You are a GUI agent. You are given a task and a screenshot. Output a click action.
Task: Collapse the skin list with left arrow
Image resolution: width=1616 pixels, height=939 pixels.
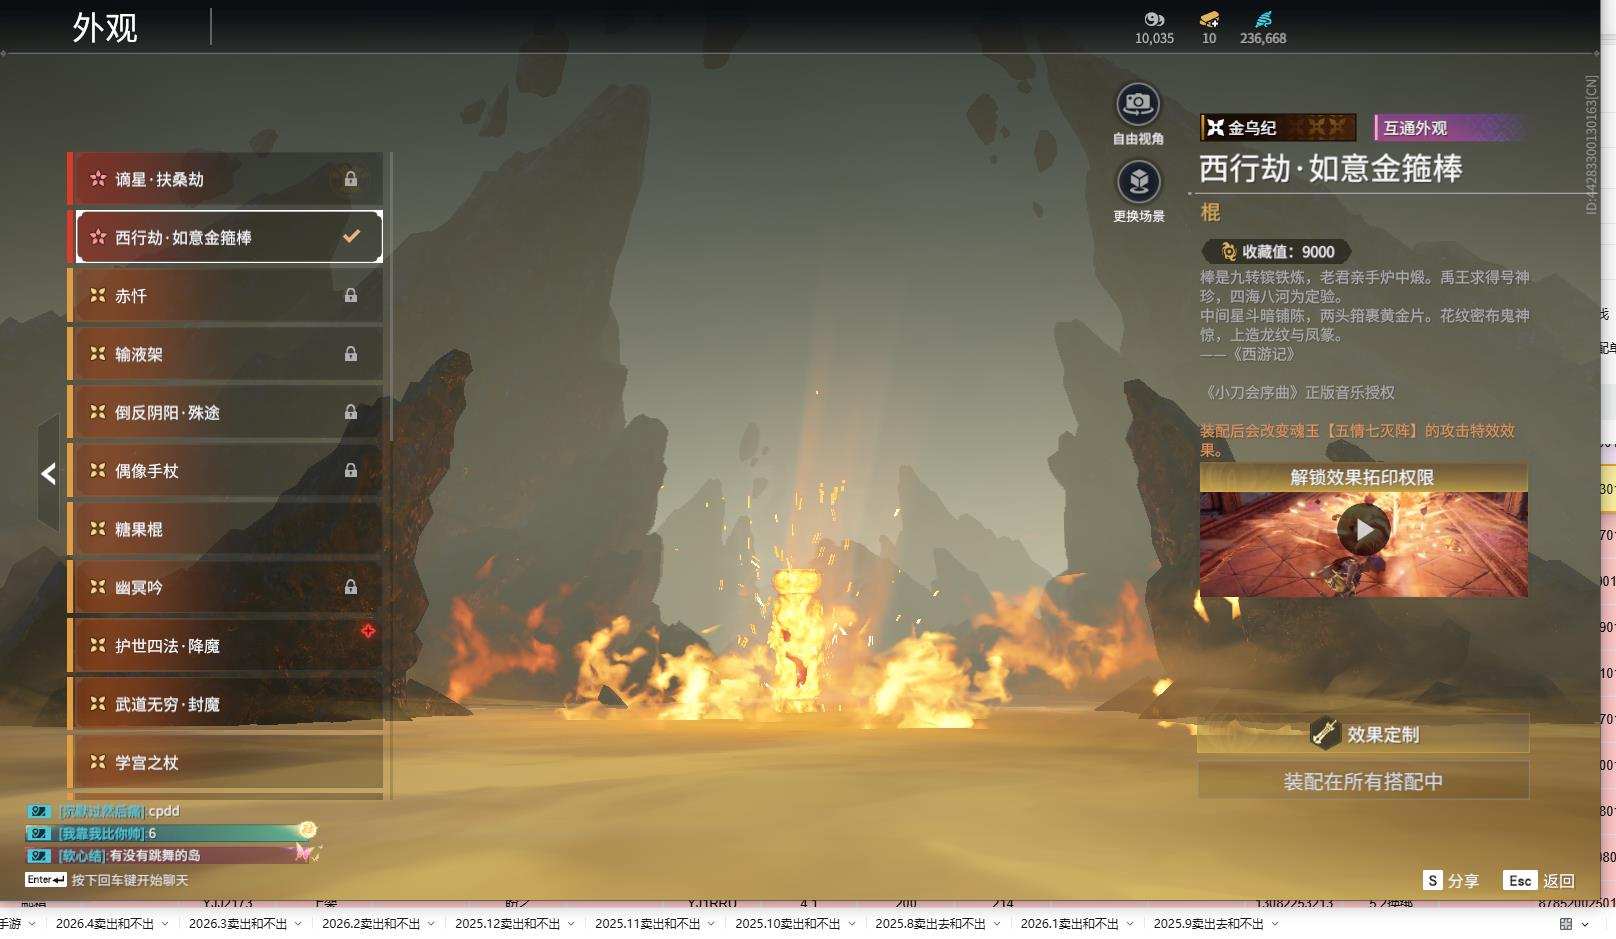pyautogui.click(x=48, y=474)
